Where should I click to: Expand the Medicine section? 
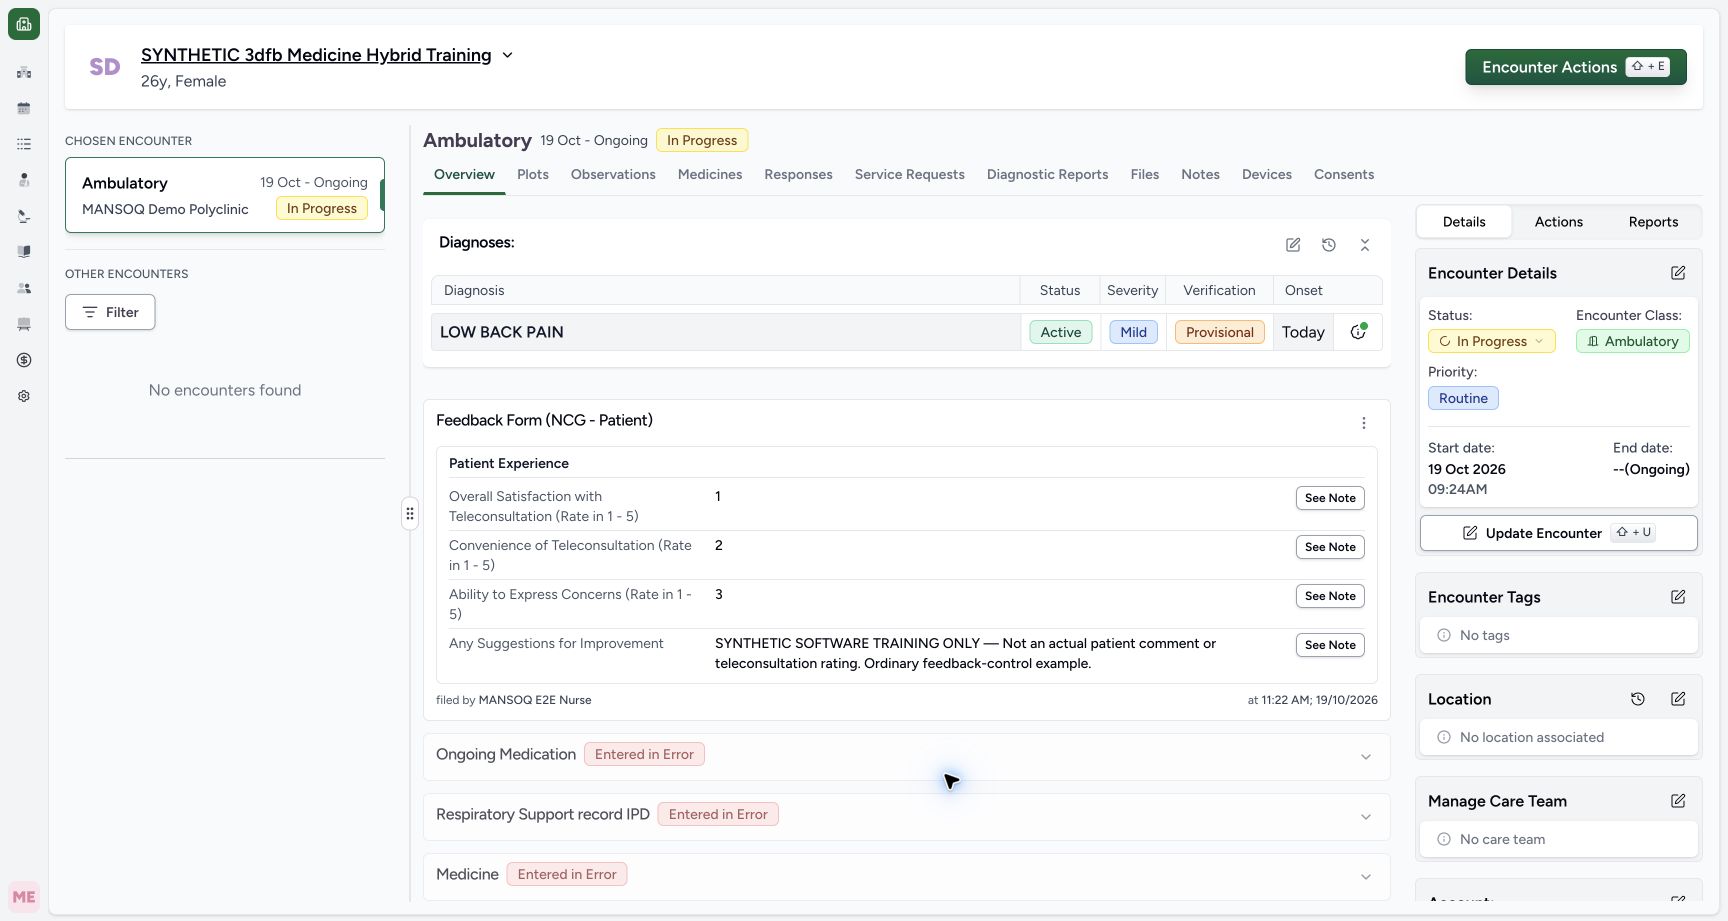pos(1366,877)
